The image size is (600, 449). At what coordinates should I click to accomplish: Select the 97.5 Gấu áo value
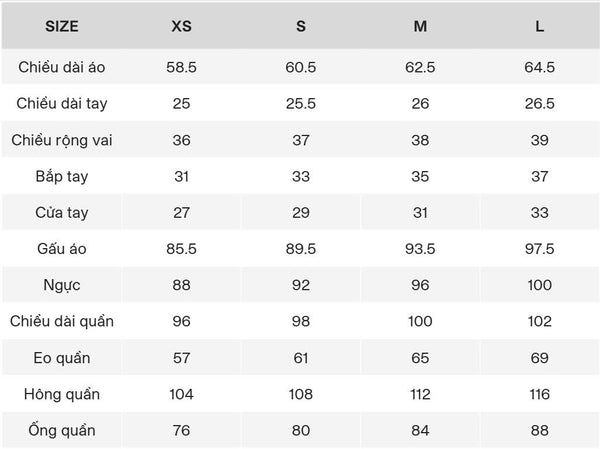click(x=540, y=249)
